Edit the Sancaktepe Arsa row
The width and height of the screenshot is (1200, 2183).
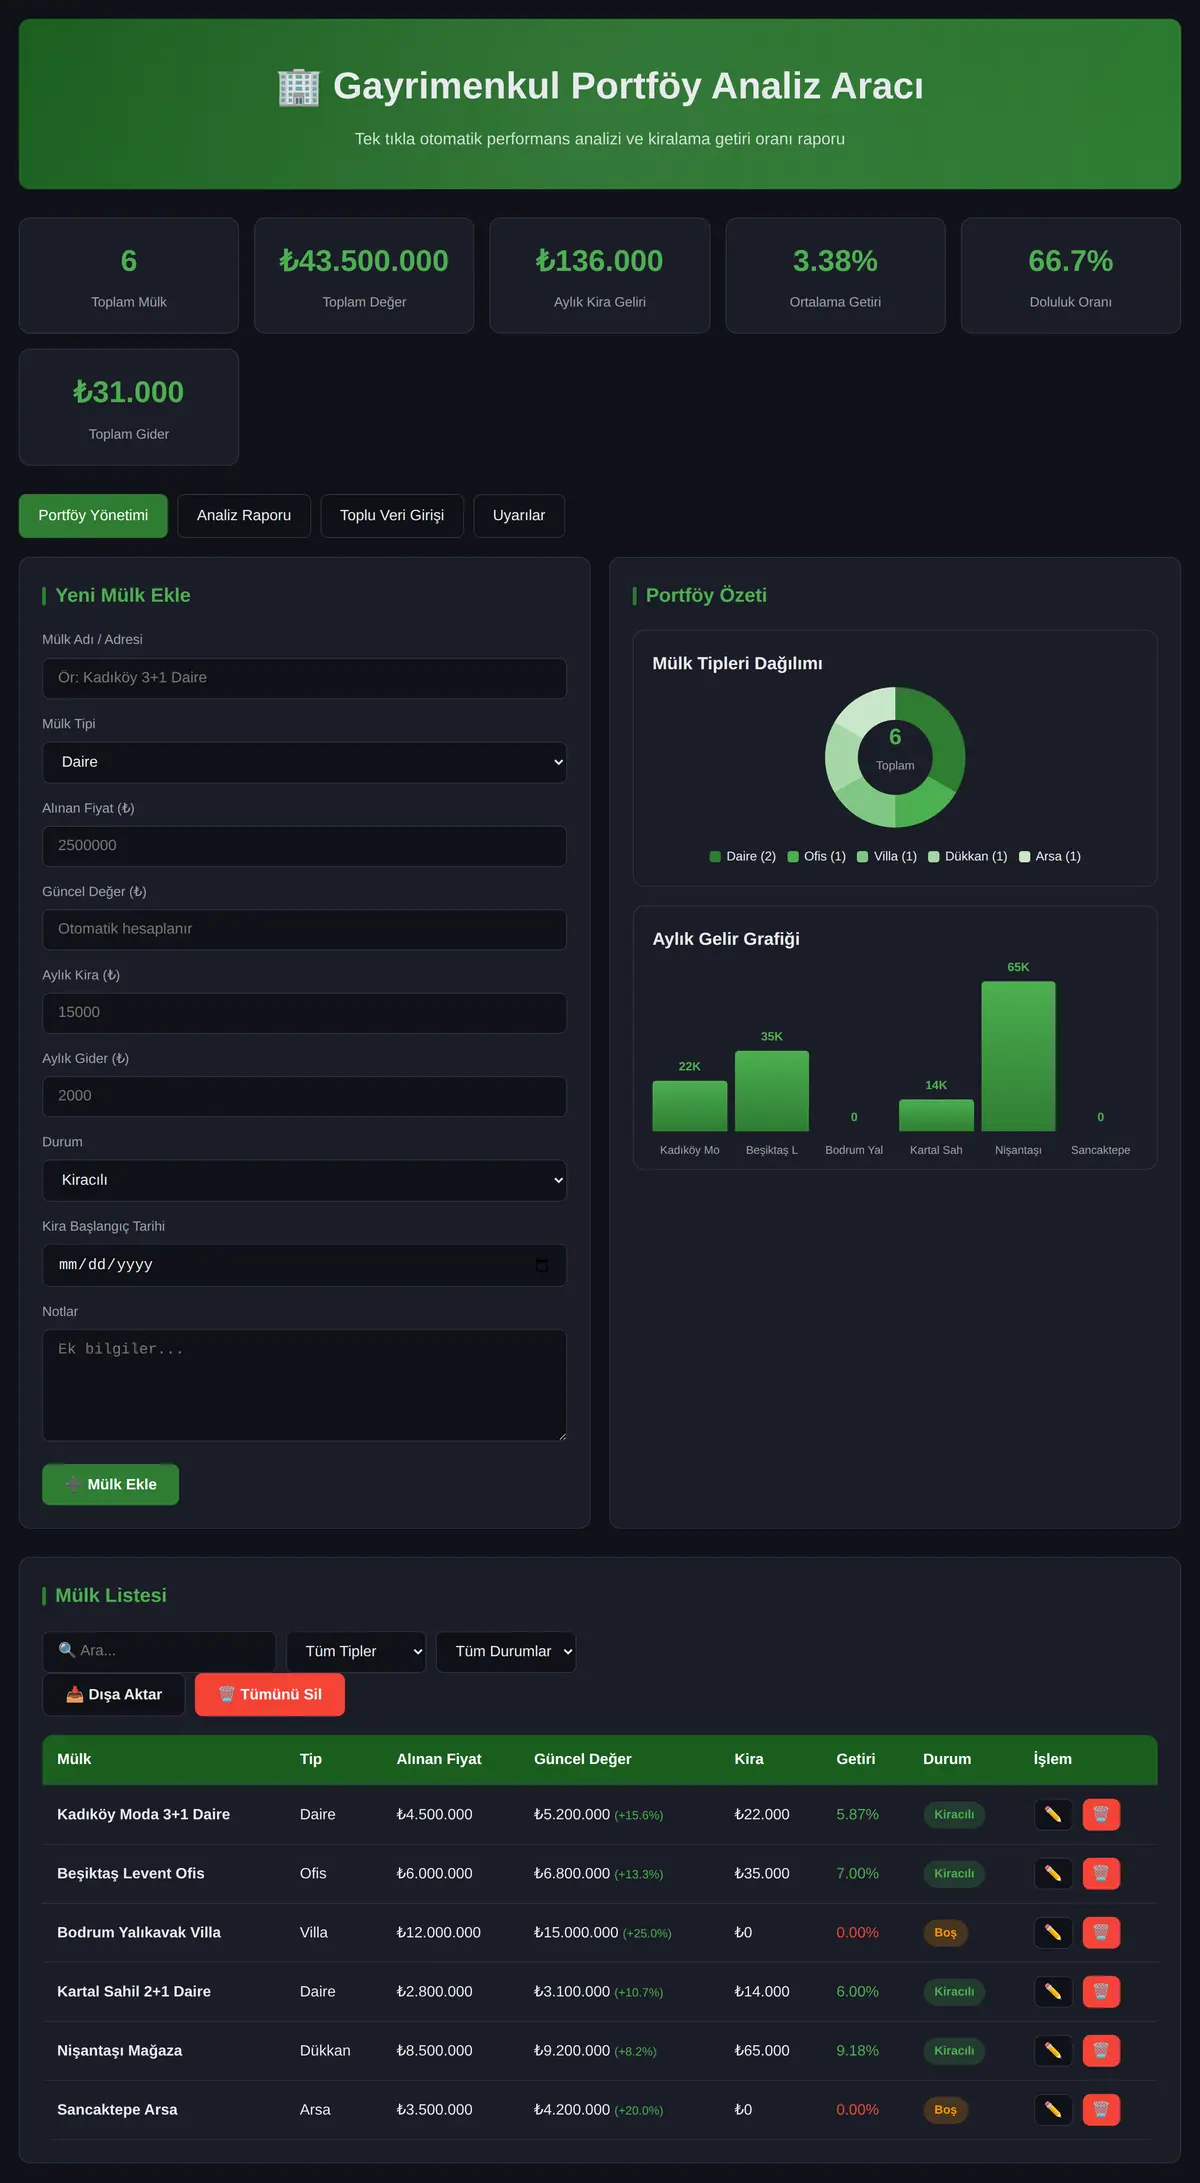[1053, 2109]
